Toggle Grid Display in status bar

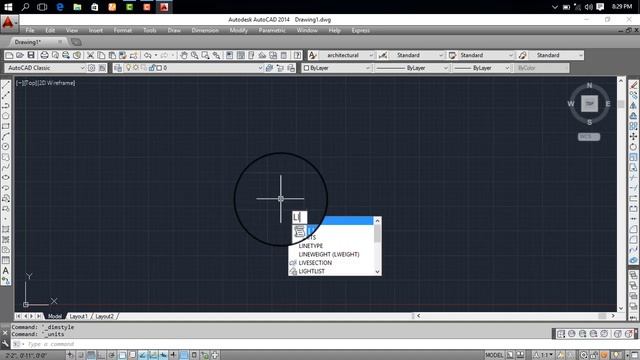click(x=91, y=355)
